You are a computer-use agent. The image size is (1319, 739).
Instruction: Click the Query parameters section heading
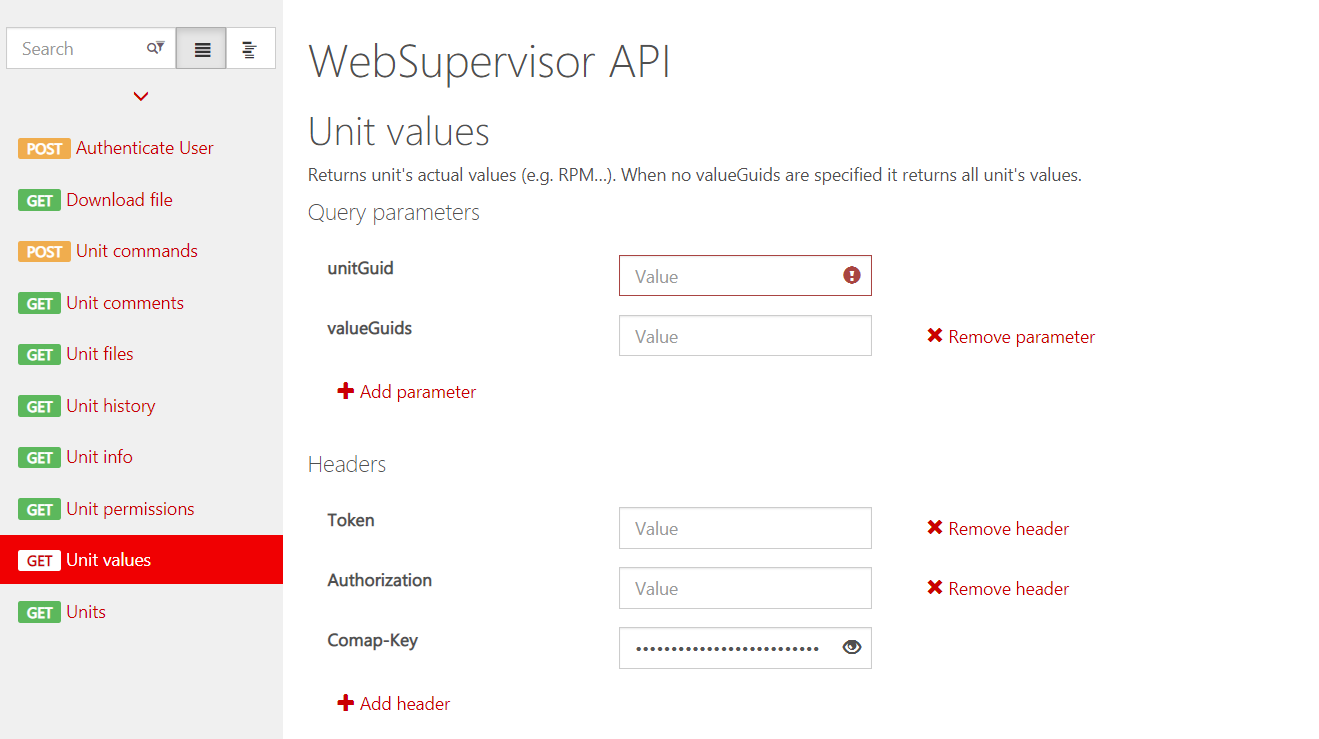tap(394, 212)
